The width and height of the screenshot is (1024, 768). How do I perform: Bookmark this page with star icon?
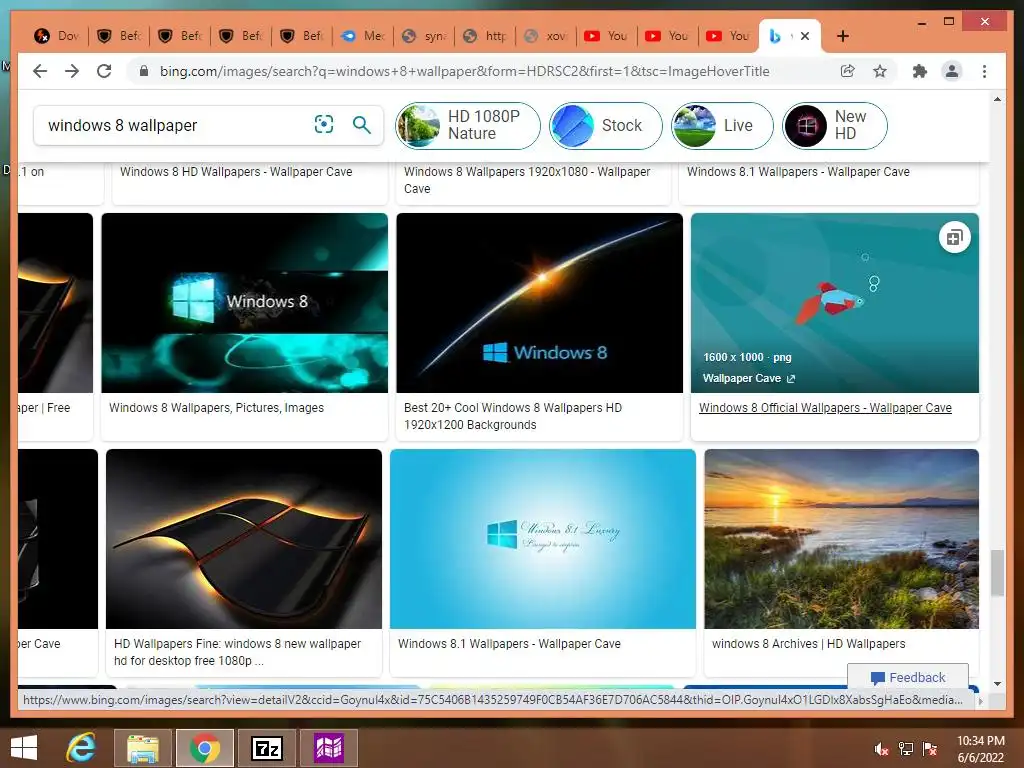(880, 71)
